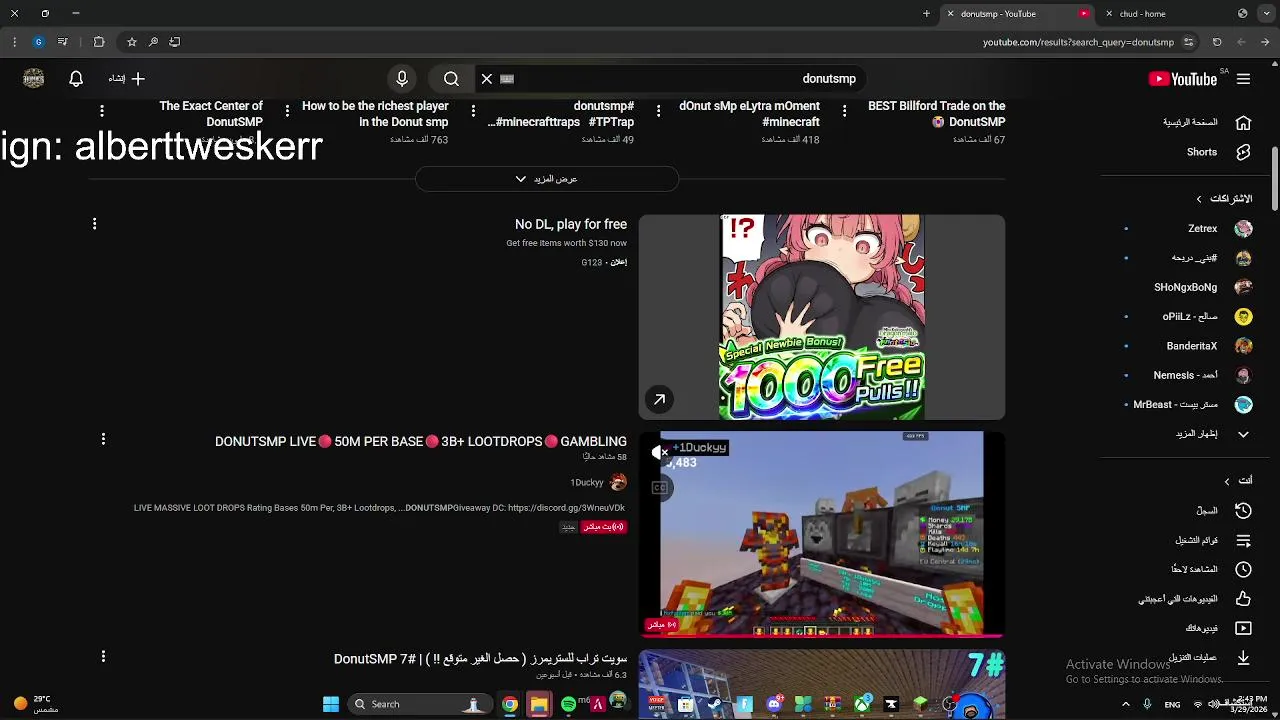Image resolution: width=1280 pixels, height=720 pixels.
Task: Open the notifications bell
Action: click(76, 79)
